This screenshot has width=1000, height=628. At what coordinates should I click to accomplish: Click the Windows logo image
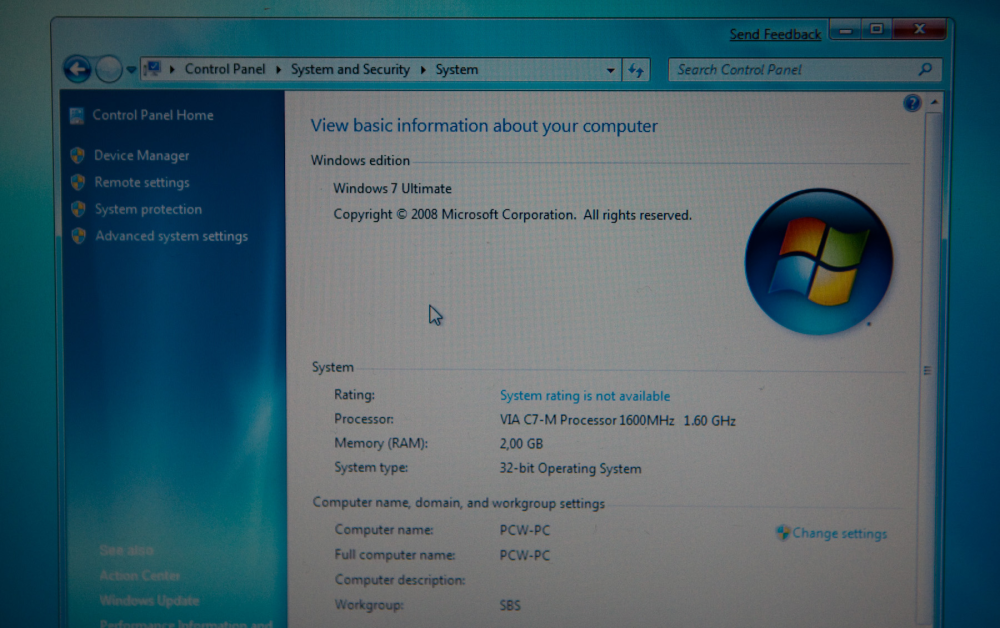click(x=819, y=261)
